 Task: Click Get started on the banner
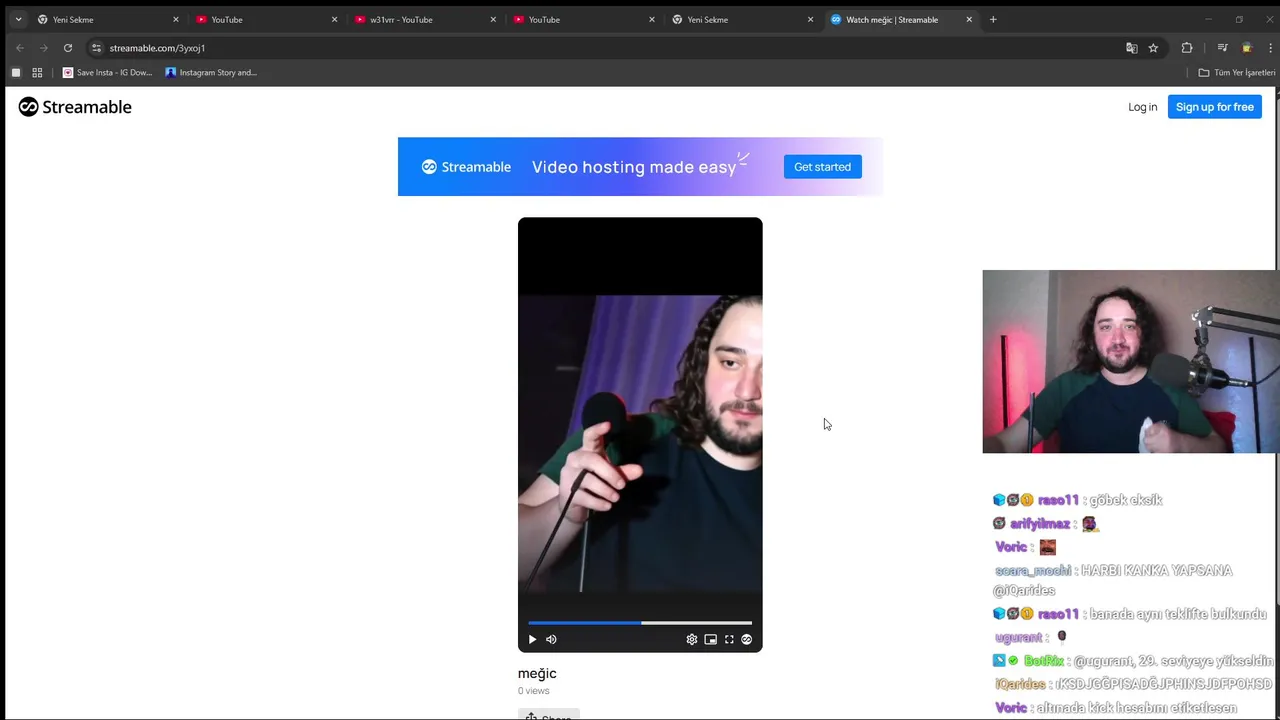click(x=822, y=167)
